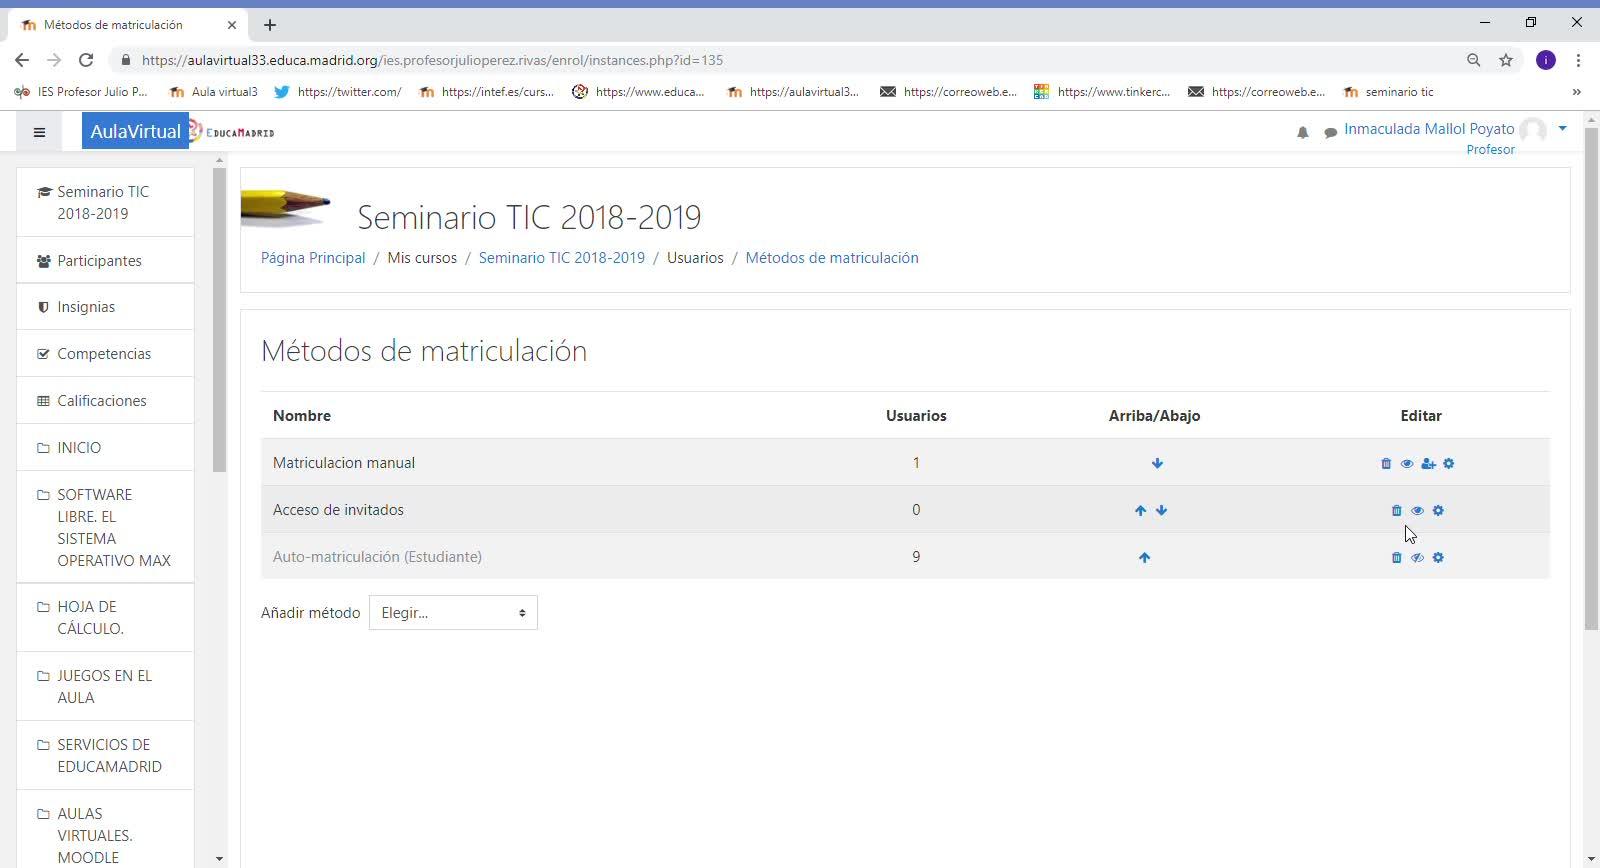Move Matriculacion manual down
This screenshot has height=868, width=1600.
coord(1157,464)
